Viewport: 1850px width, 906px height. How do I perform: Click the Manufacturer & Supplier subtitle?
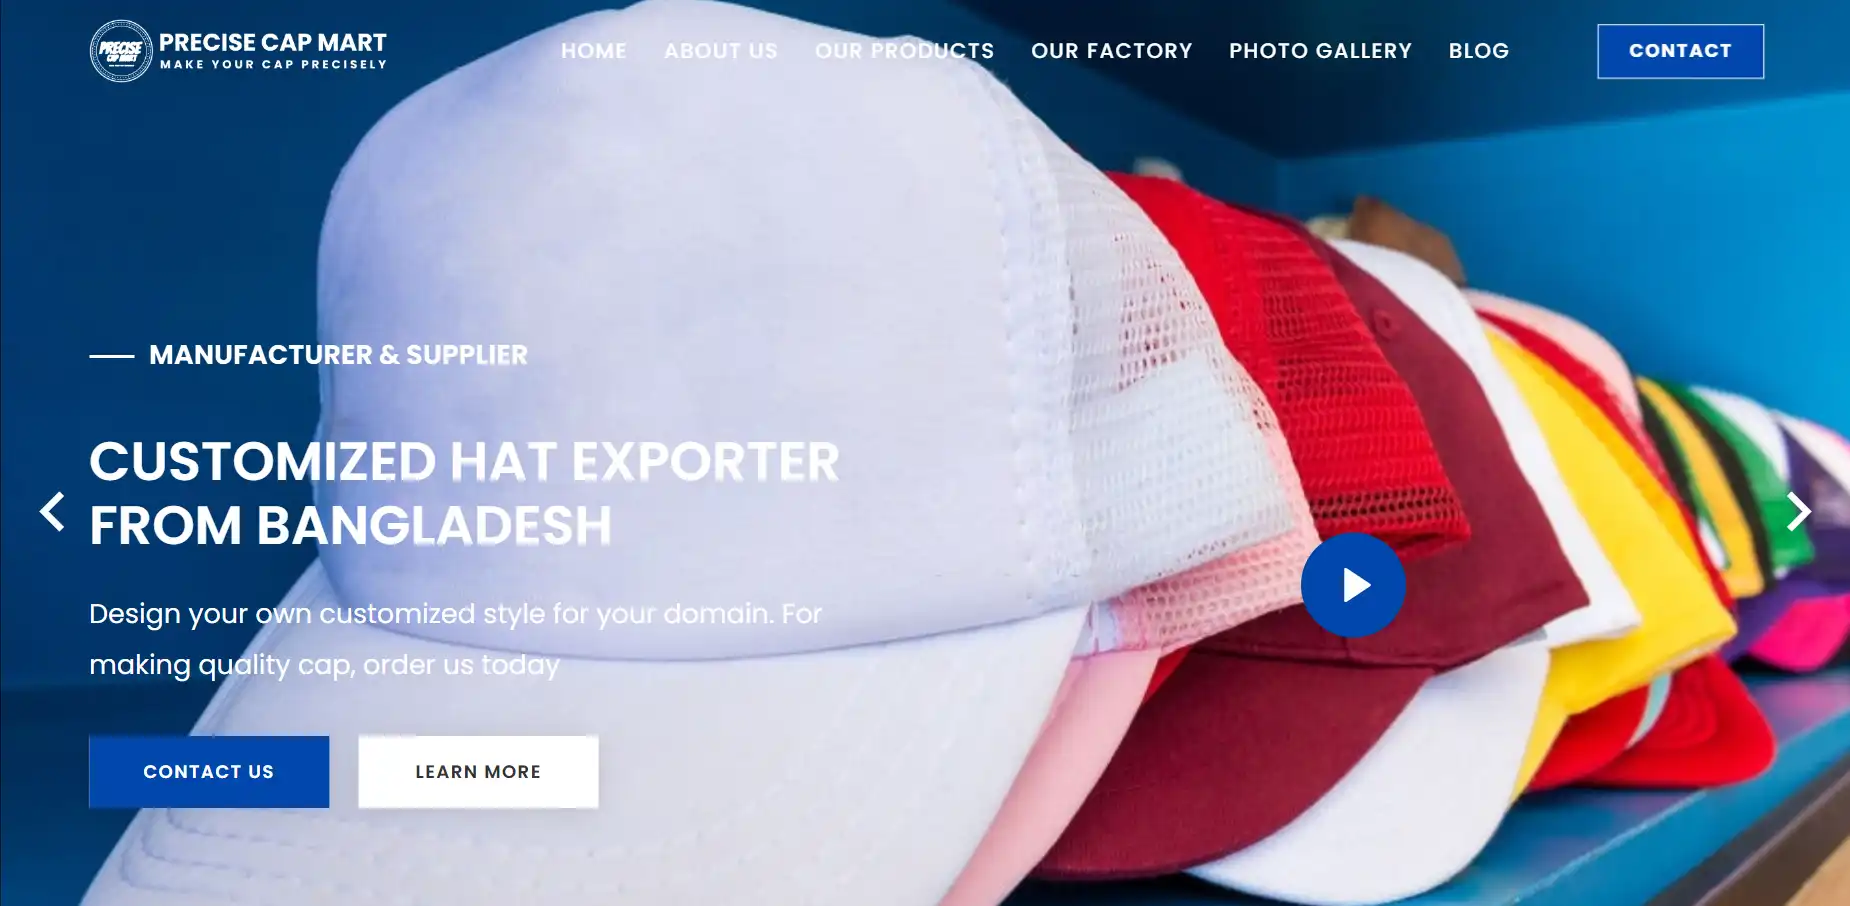pyautogui.click(x=338, y=355)
